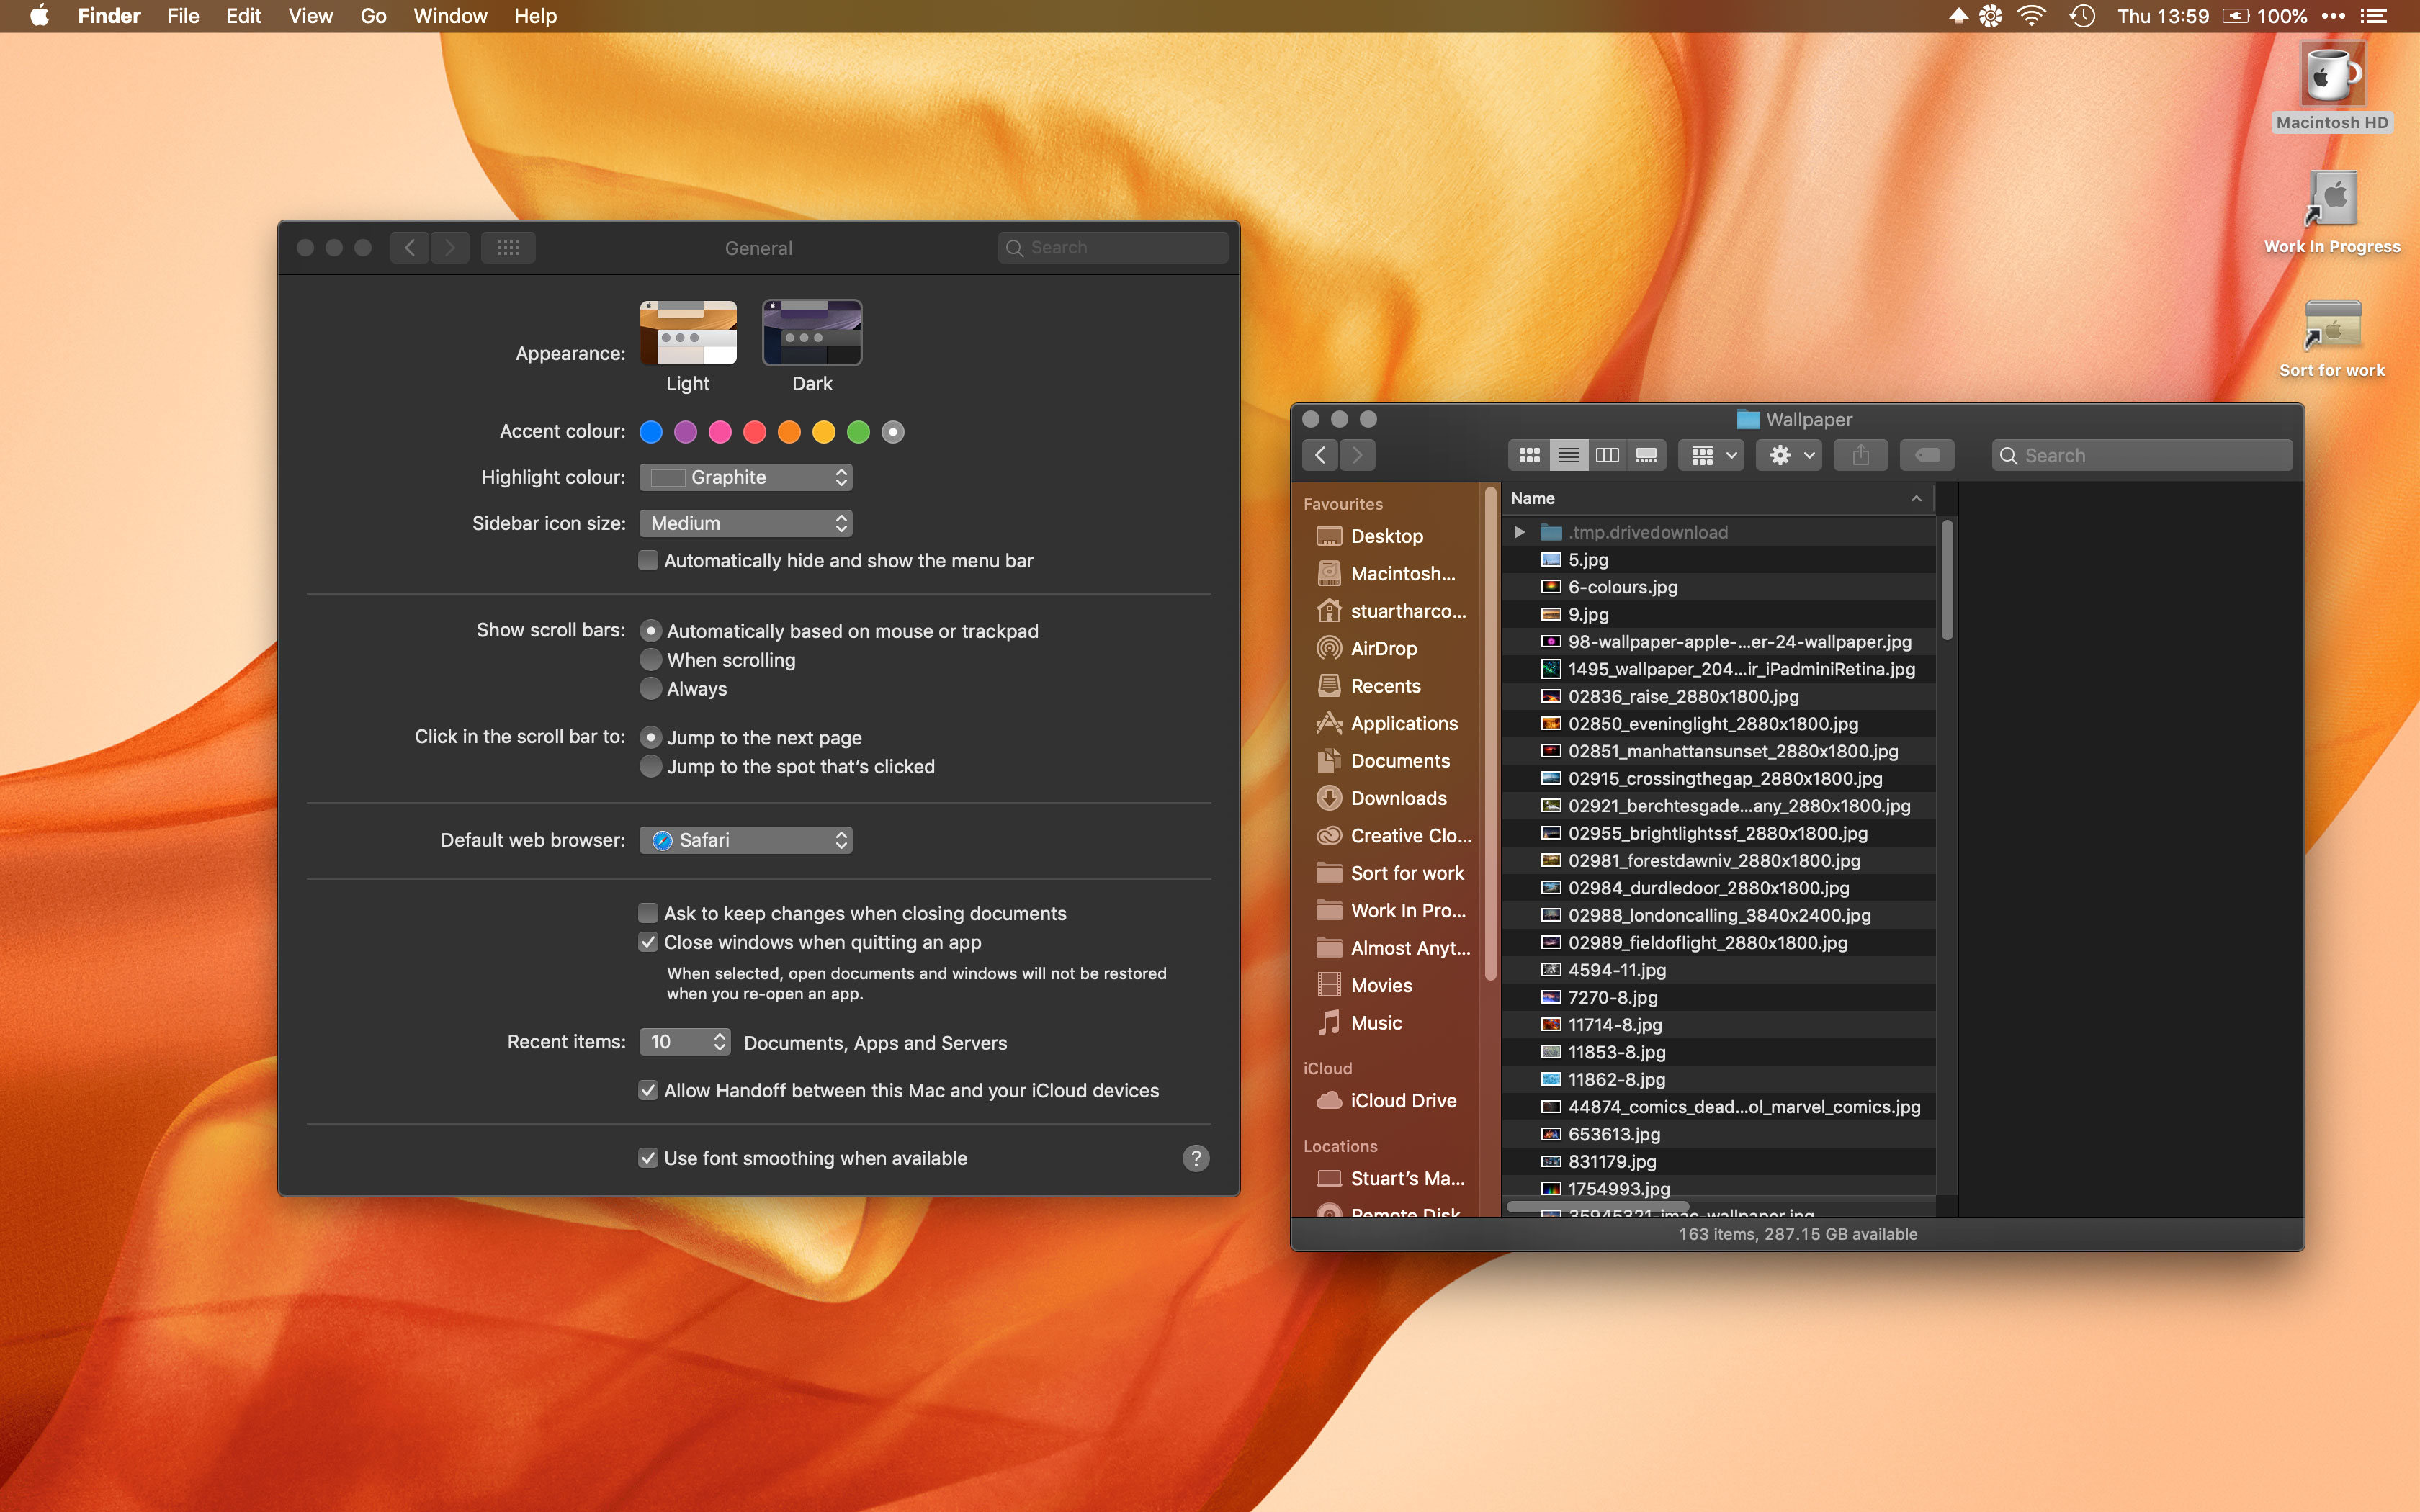Click the Share button in Finder toolbar

(x=1860, y=456)
